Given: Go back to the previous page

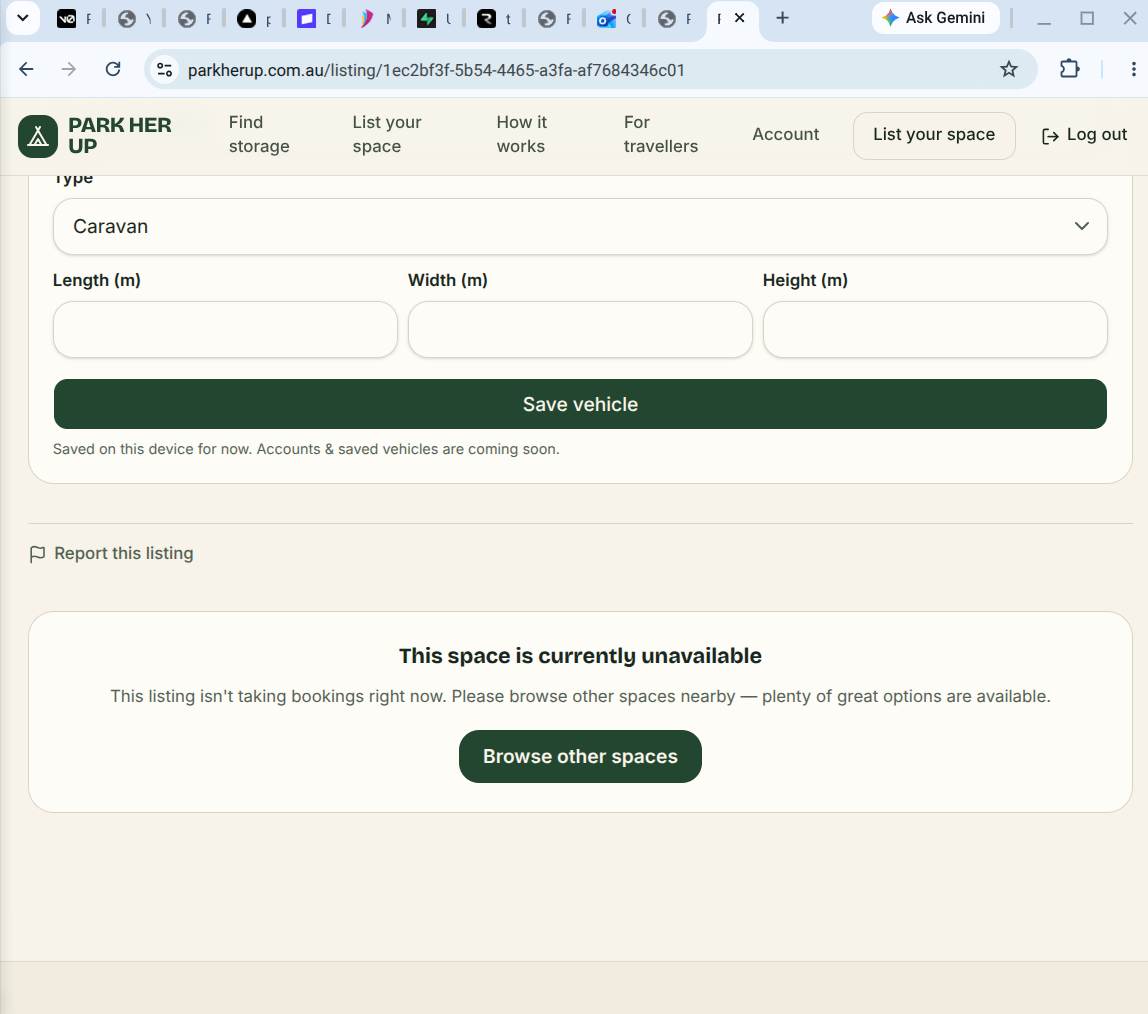Looking at the screenshot, I should pos(26,70).
